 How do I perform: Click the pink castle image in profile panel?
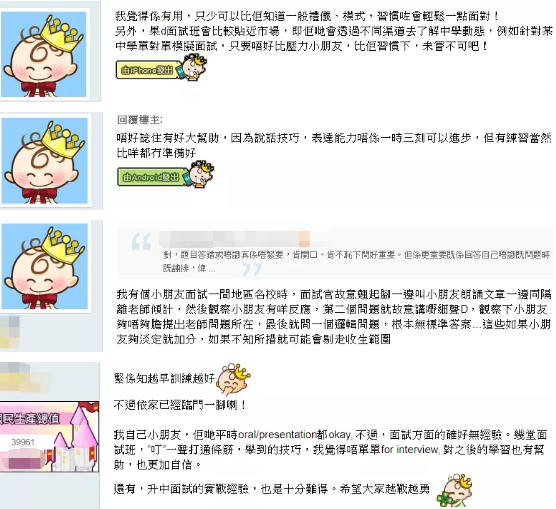click(x=49, y=437)
